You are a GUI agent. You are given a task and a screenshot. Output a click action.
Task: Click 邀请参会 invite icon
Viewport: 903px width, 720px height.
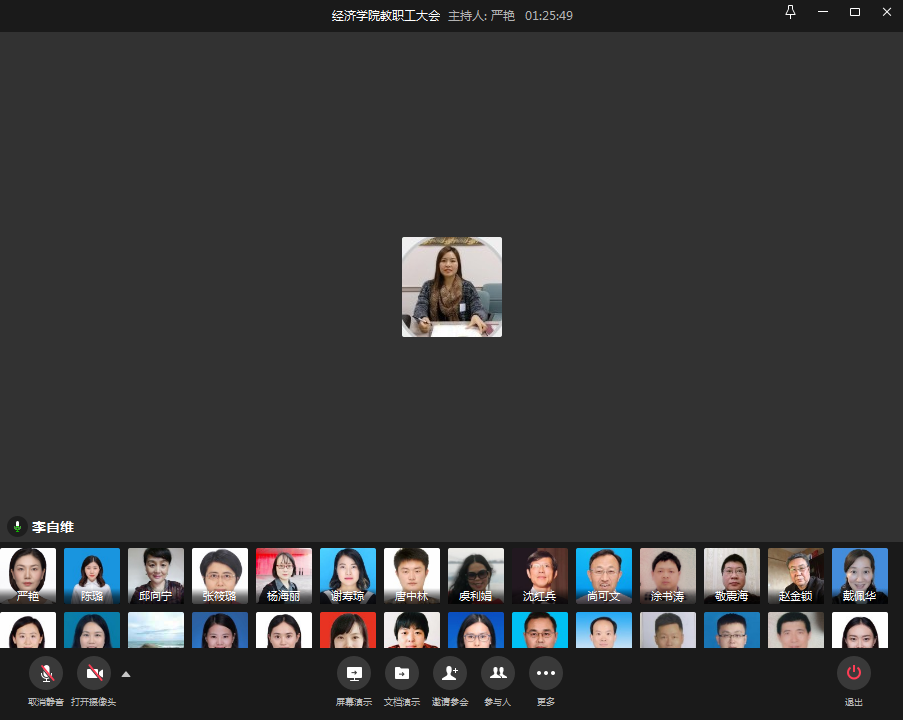click(x=450, y=674)
